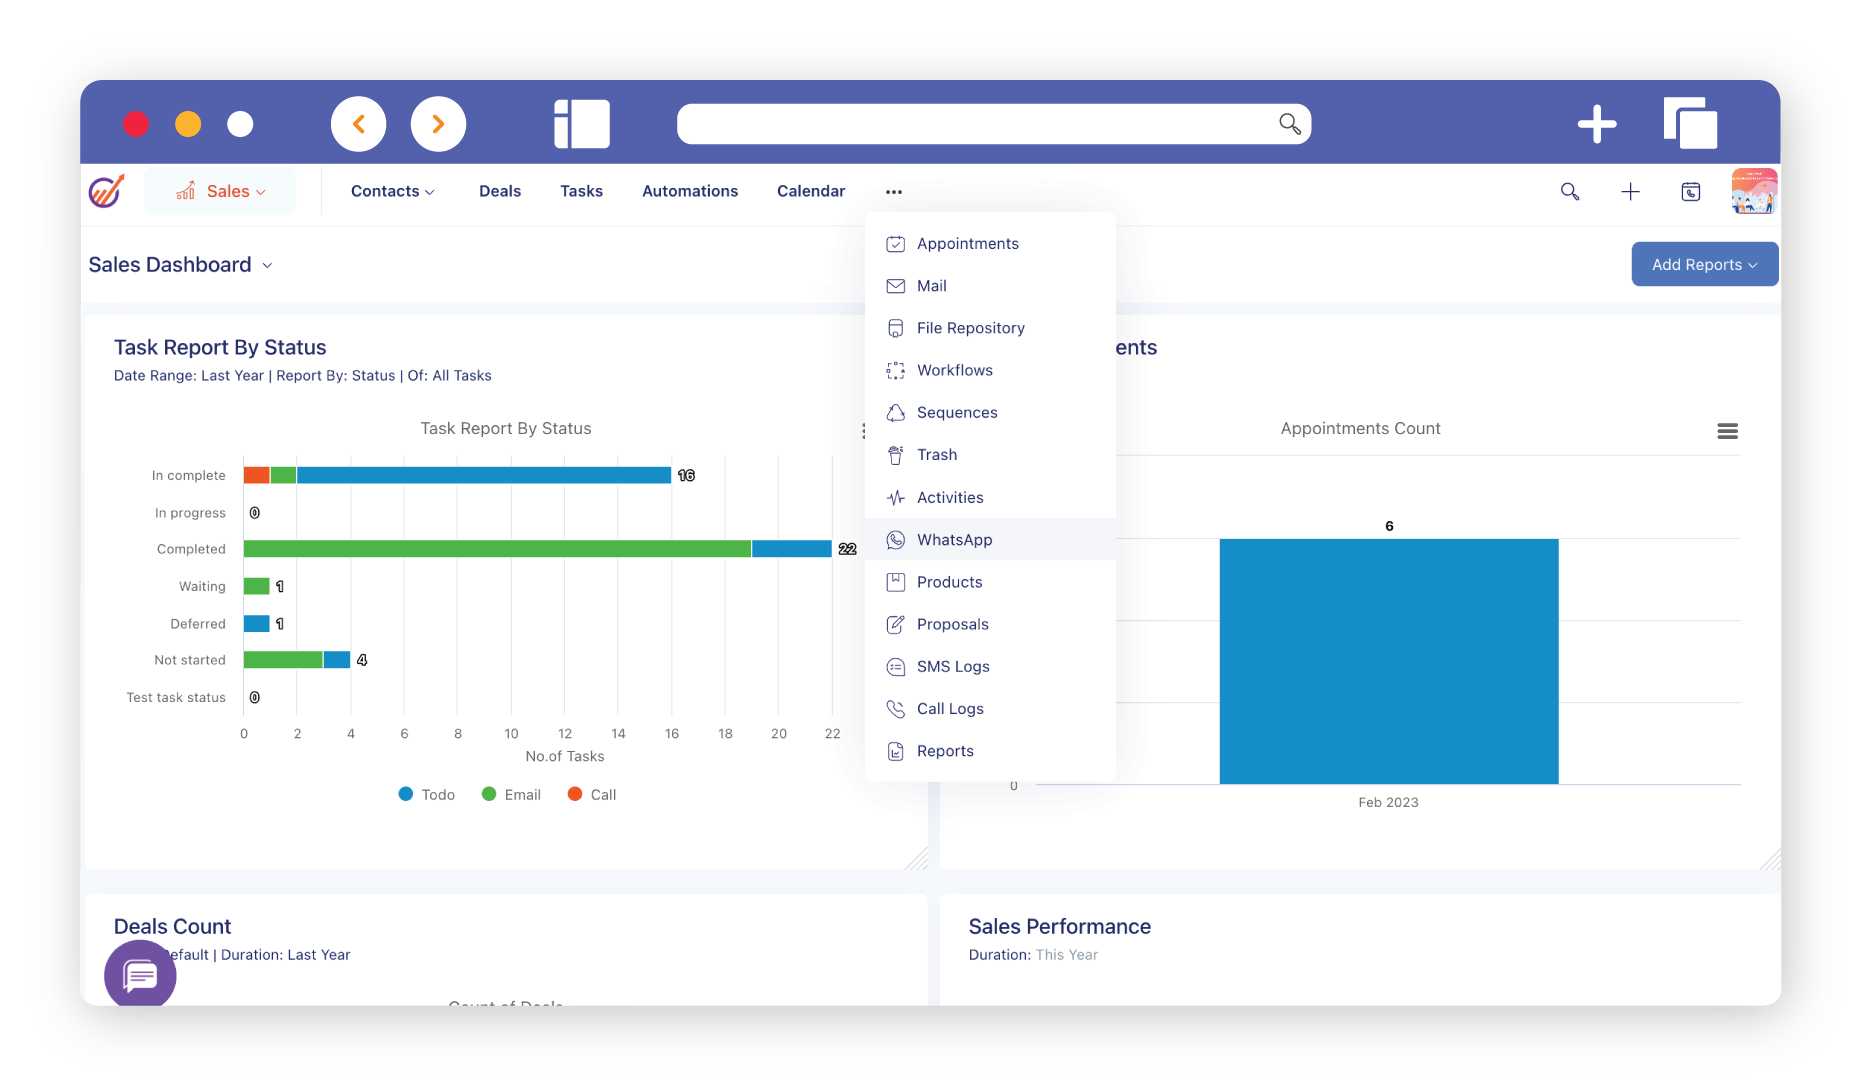Screen dimensions: 1861x1087
Task: Click the app logo in navbar
Action: pyautogui.click(x=106, y=191)
